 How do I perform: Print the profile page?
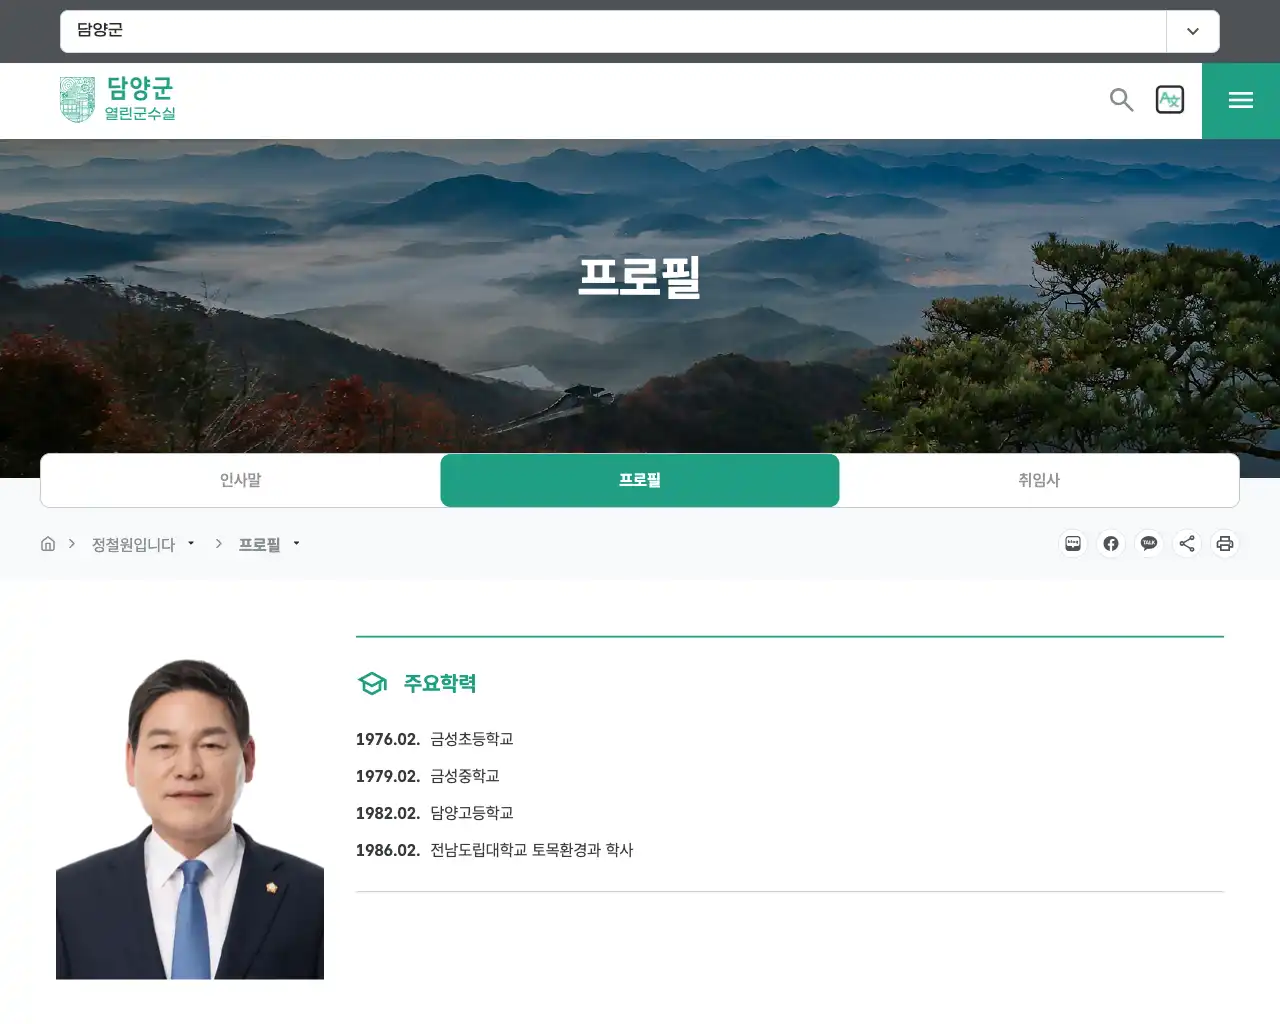coord(1225,543)
